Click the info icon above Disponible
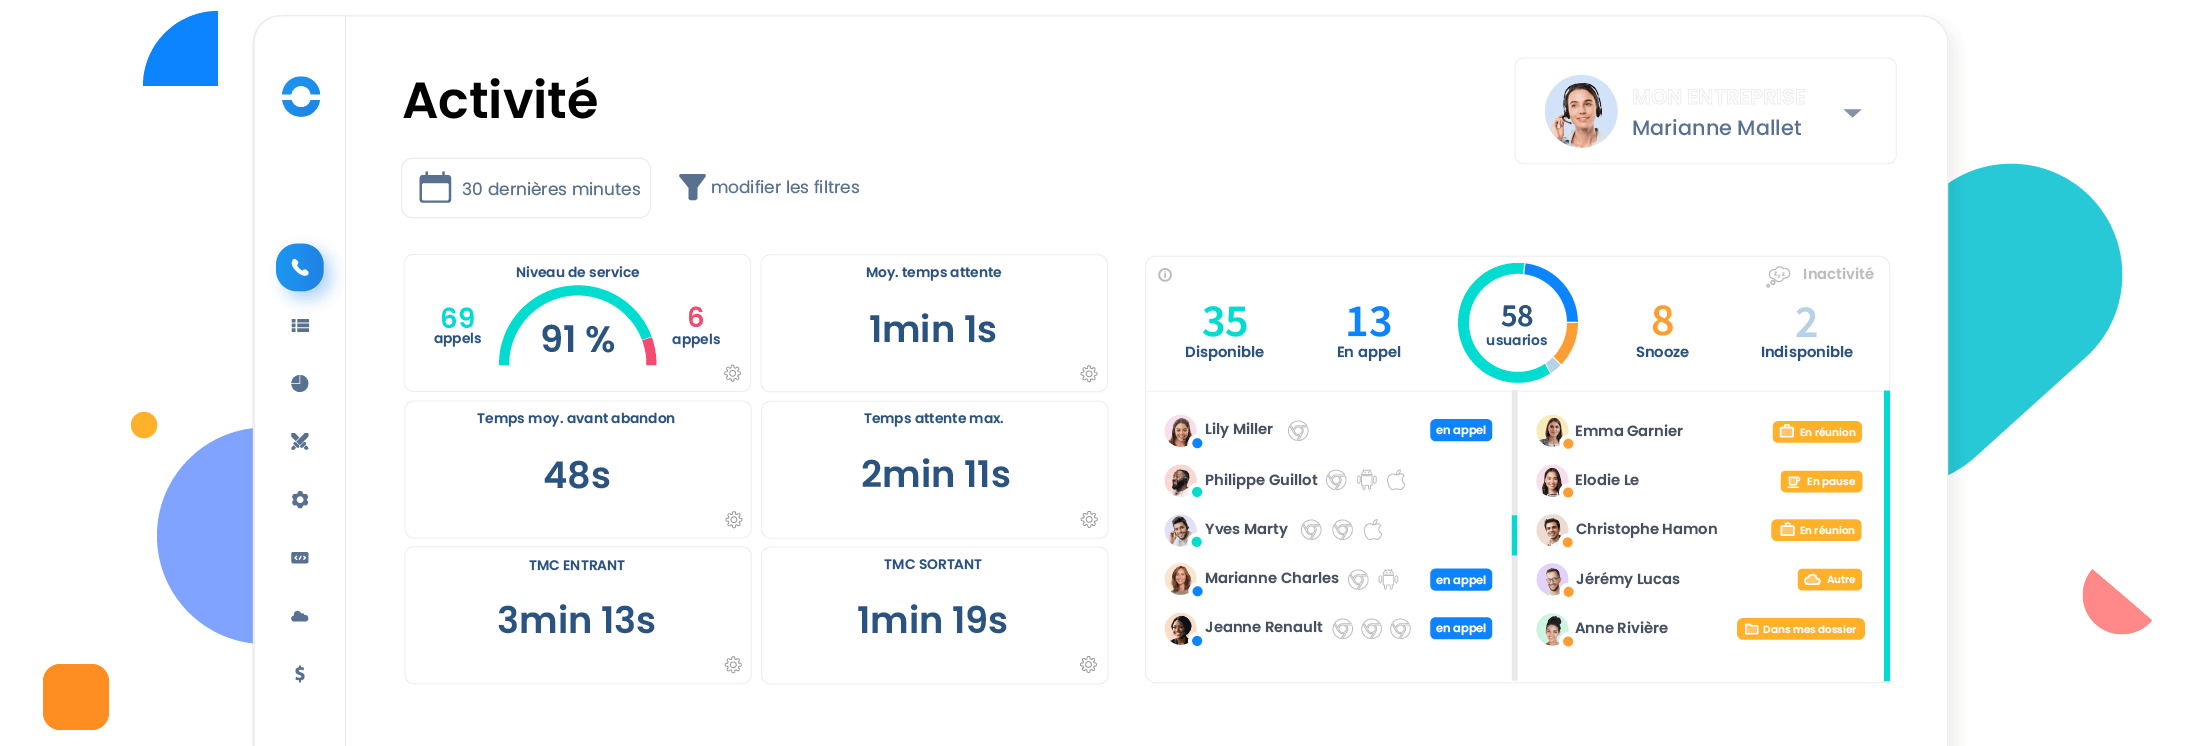This screenshot has height=746, width=2200. point(1165,275)
